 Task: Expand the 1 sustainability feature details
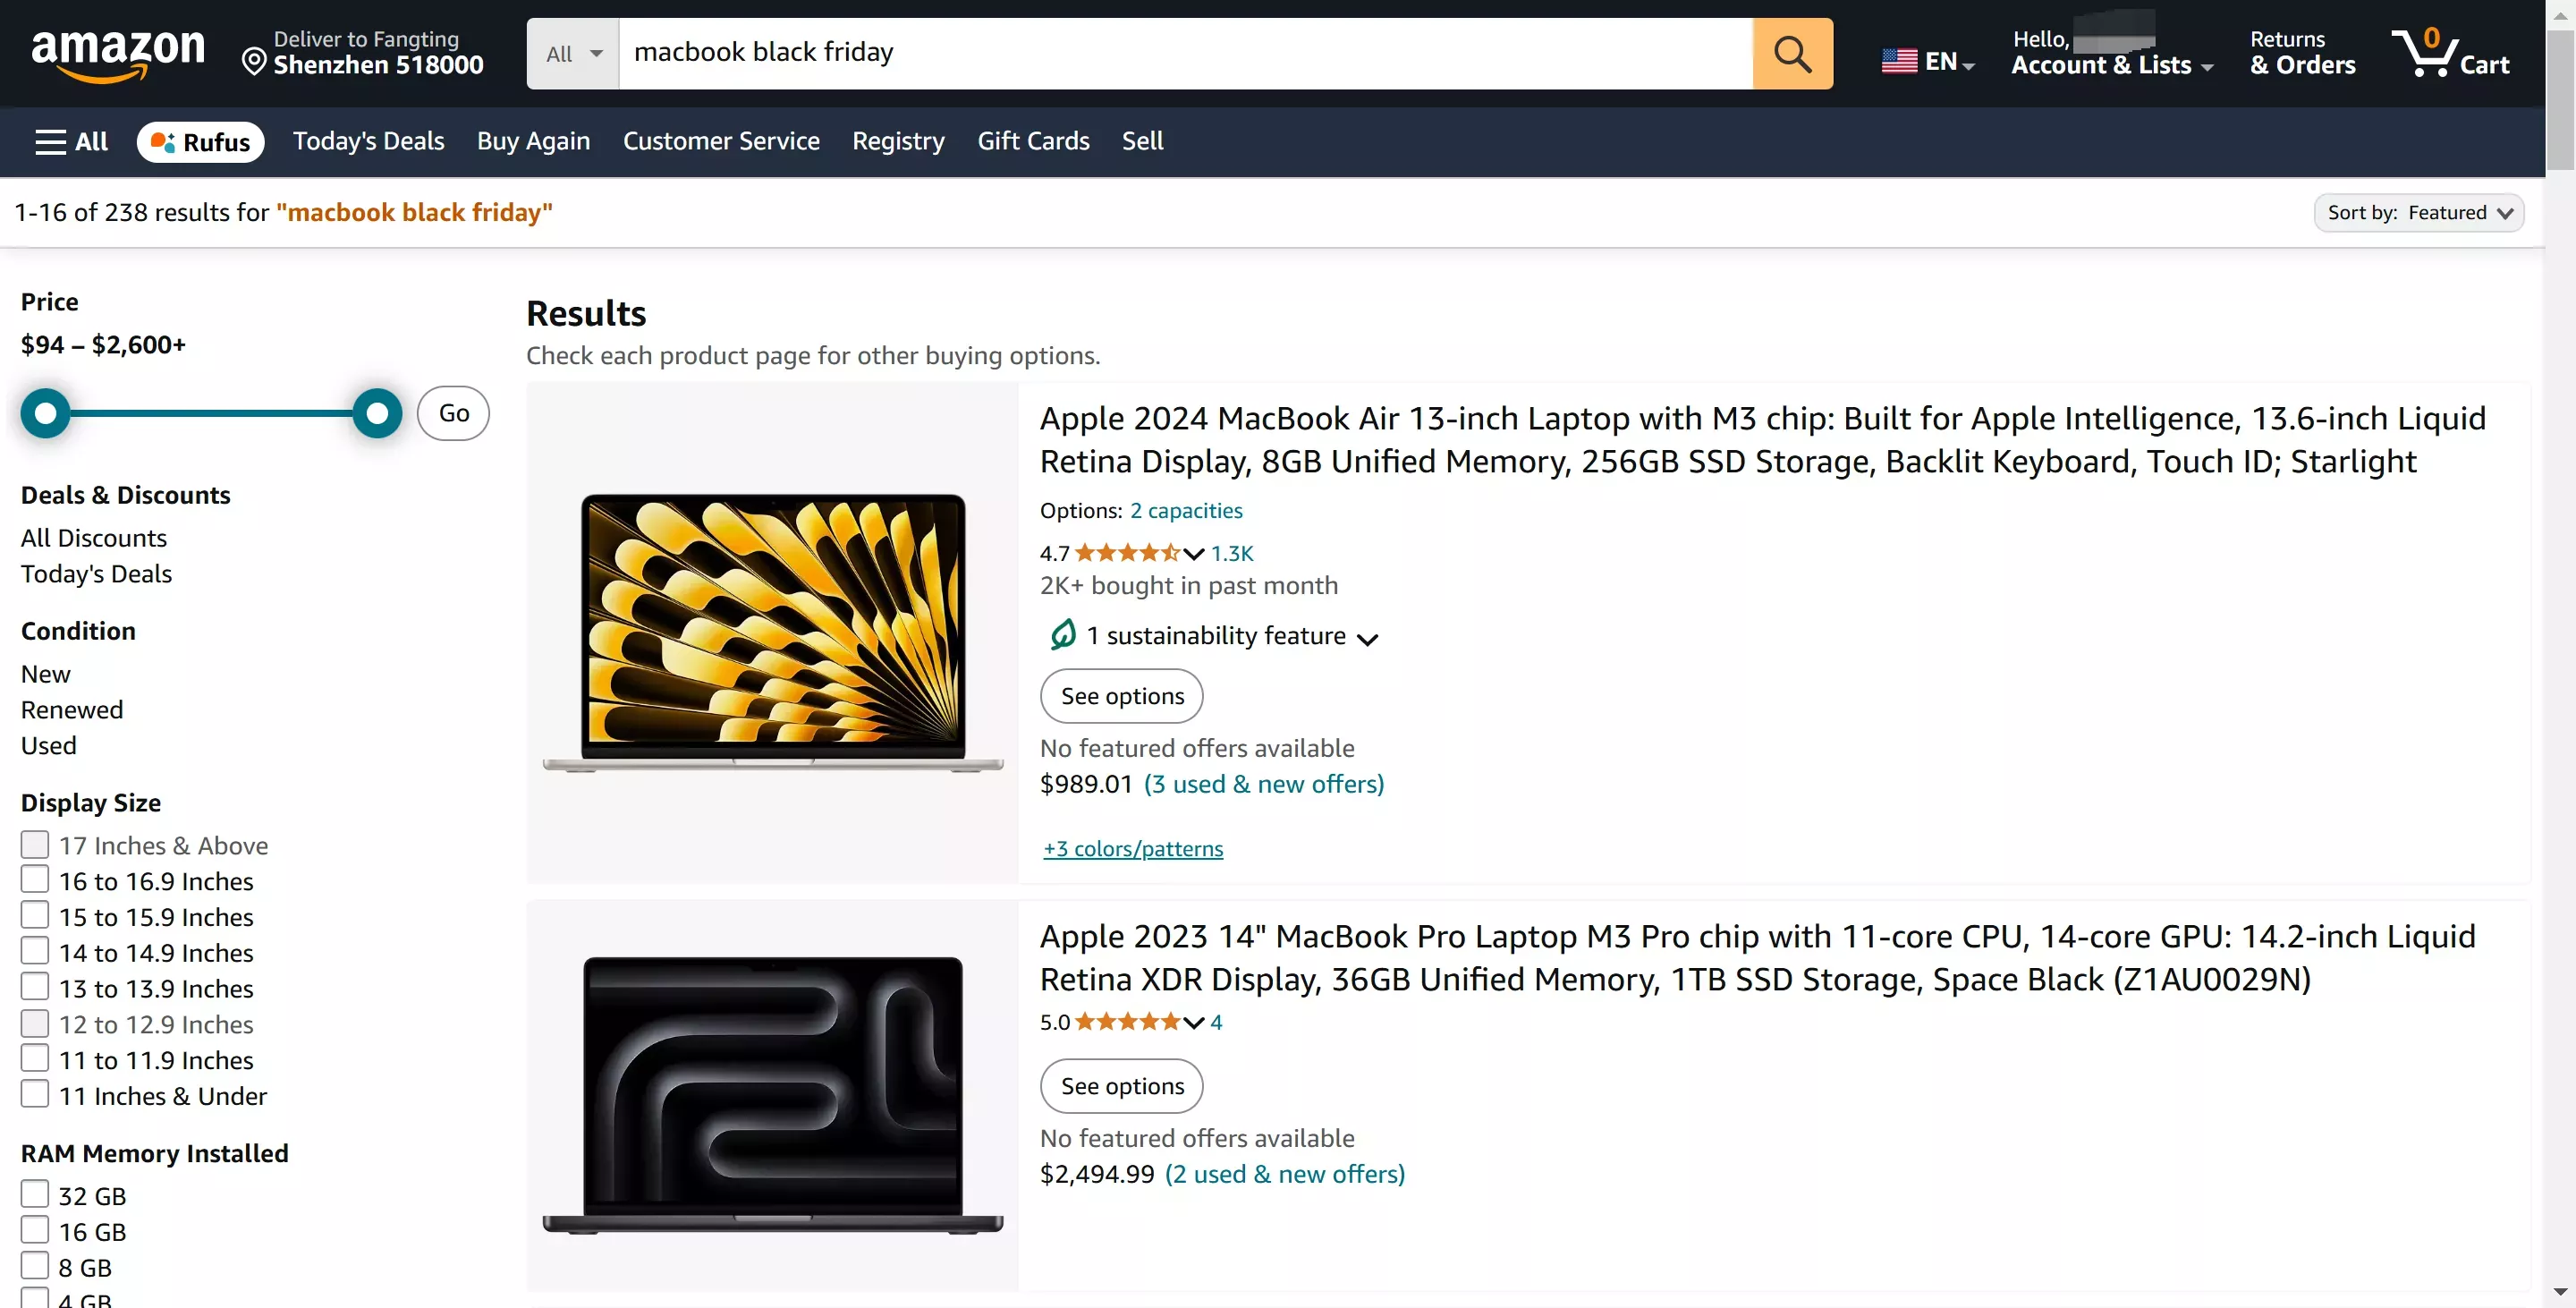1369,638
